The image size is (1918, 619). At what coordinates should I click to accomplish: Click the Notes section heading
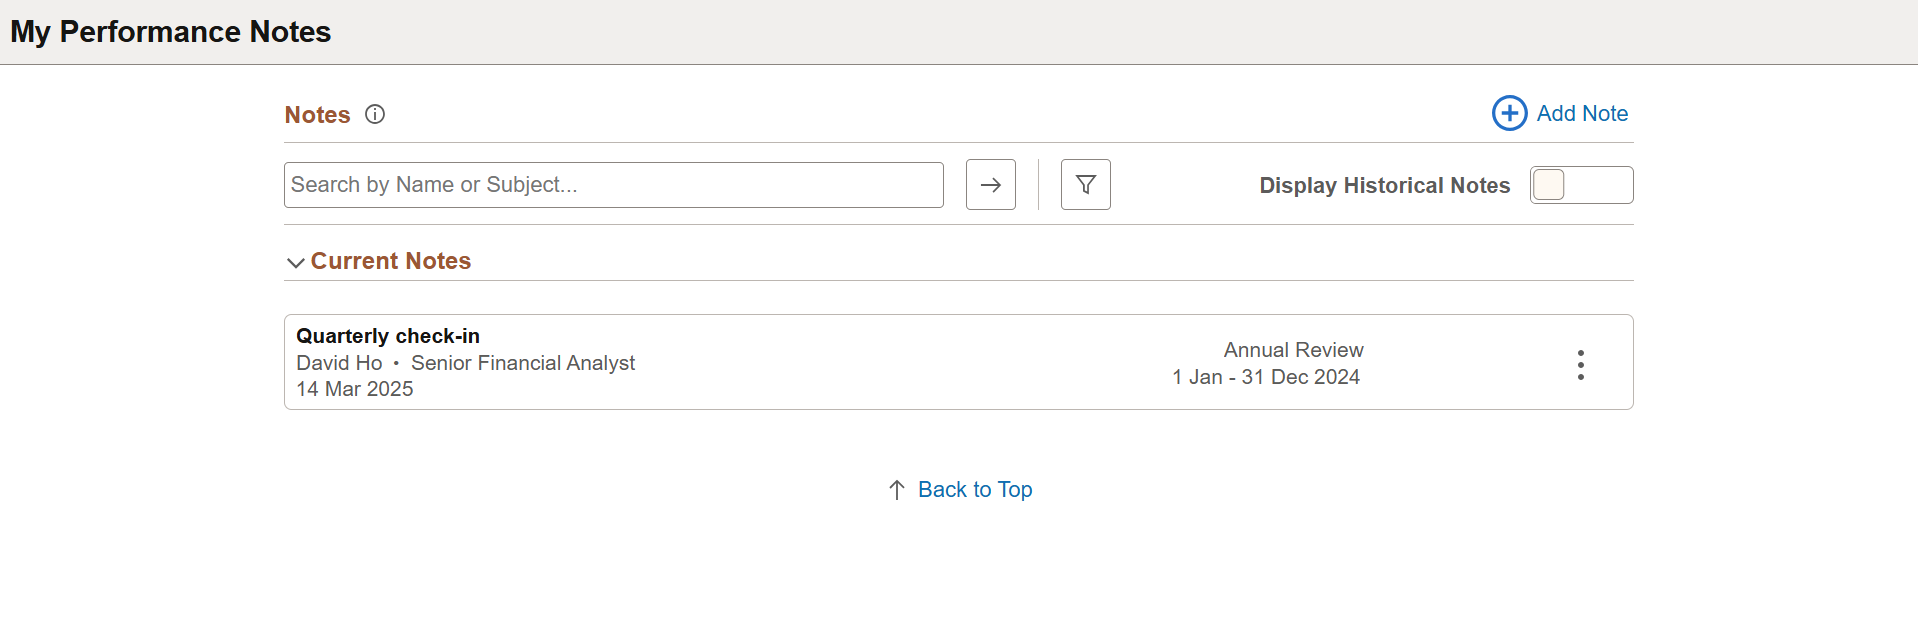pos(317,115)
